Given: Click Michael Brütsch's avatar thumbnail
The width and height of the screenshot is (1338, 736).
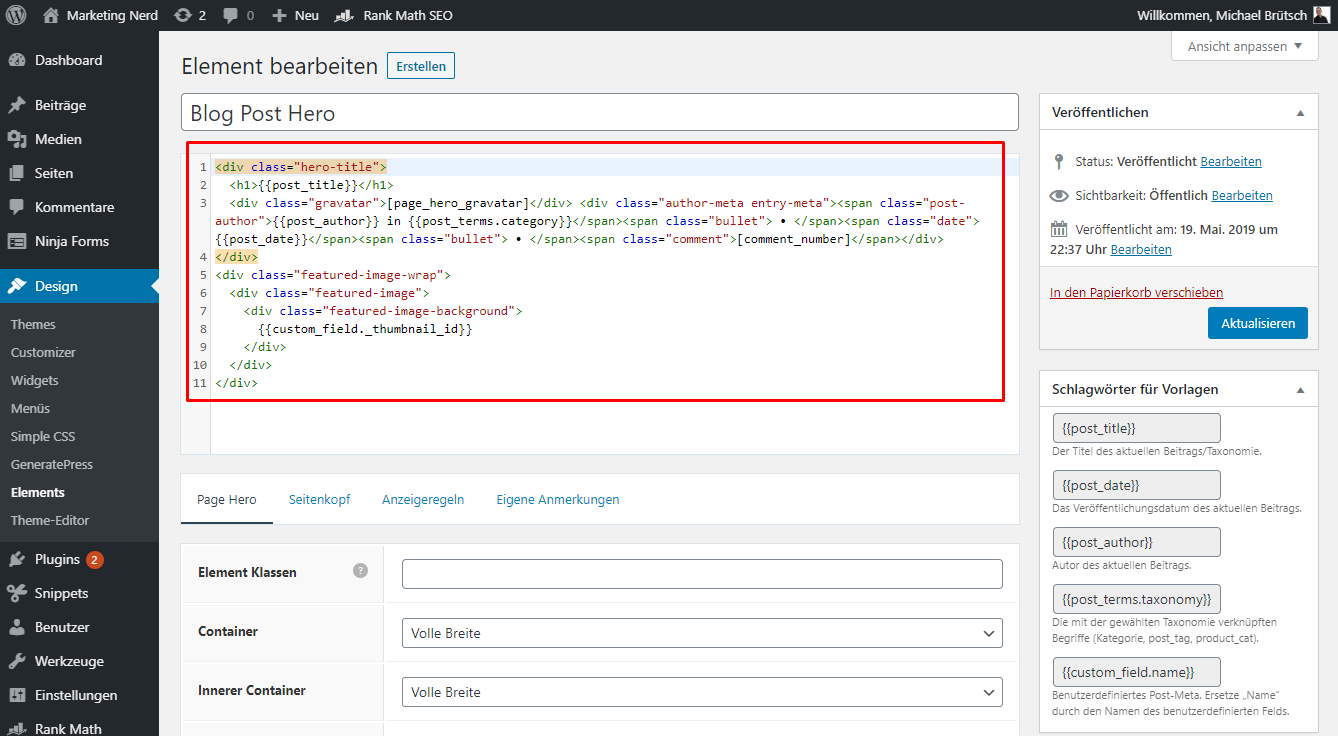Looking at the screenshot, I should point(1321,16).
